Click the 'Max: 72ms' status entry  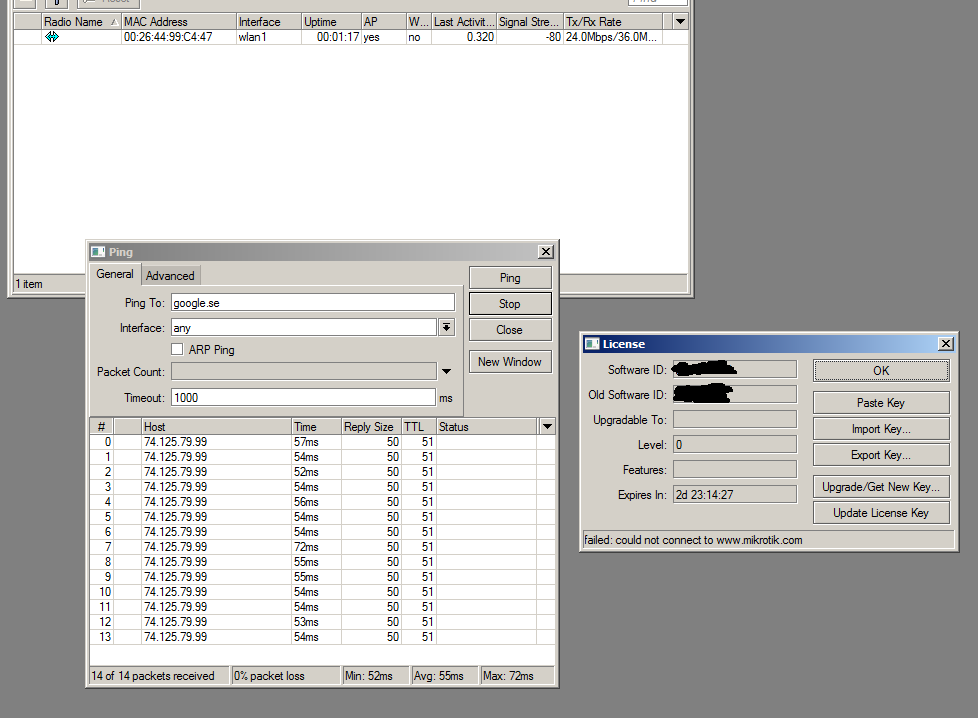[517, 676]
